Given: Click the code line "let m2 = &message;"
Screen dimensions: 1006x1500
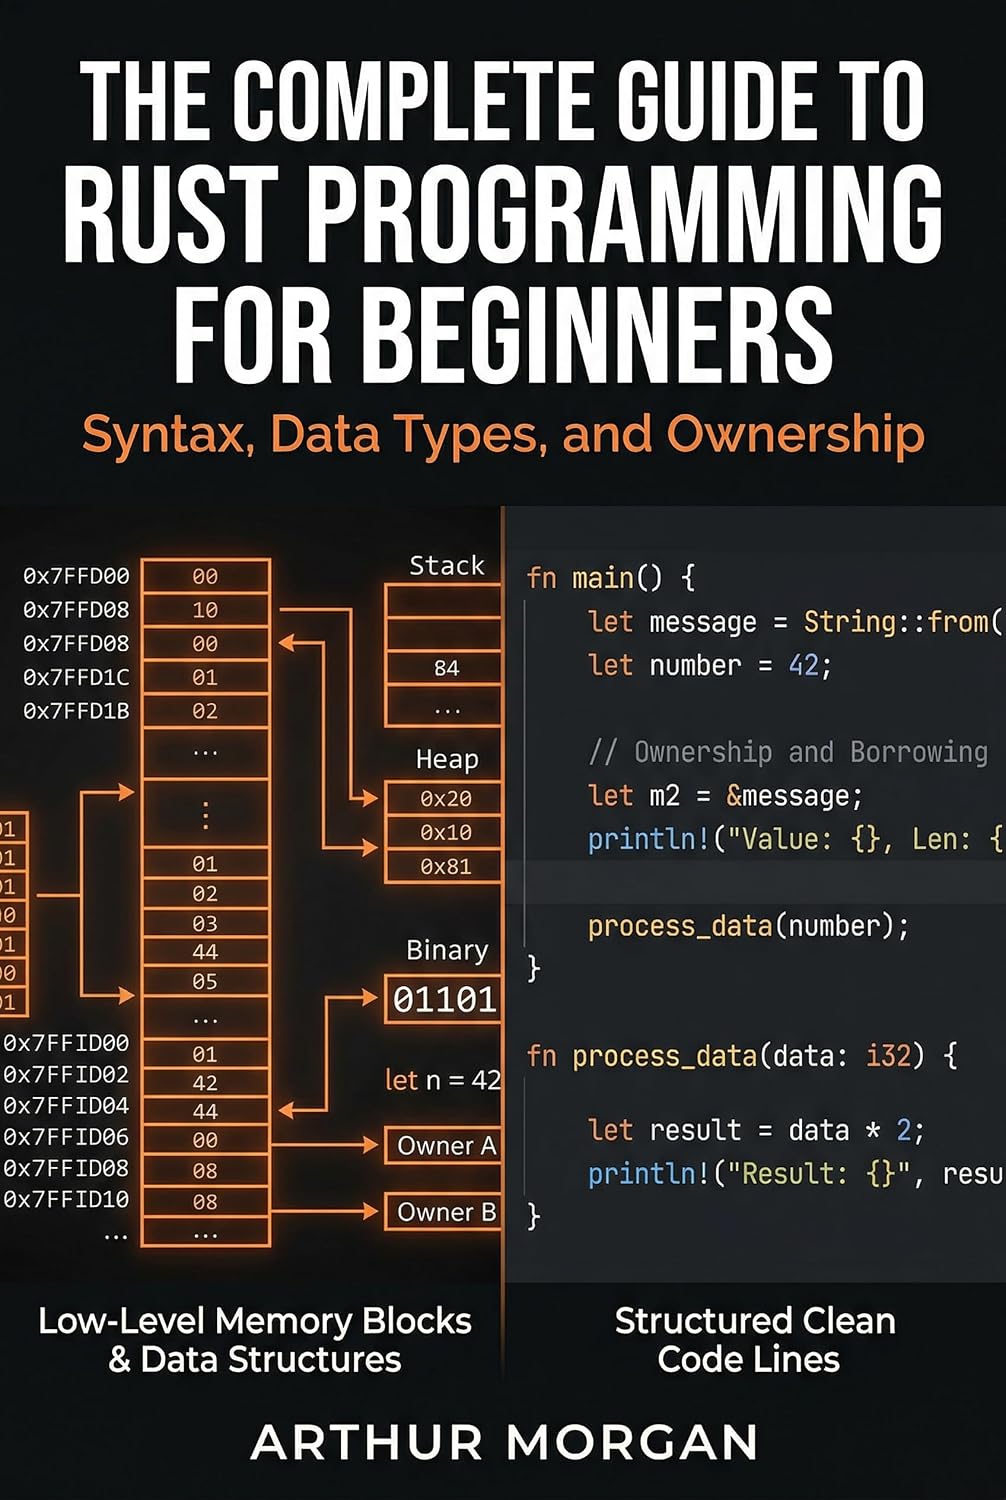Looking at the screenshot, I should pos(725,796).
